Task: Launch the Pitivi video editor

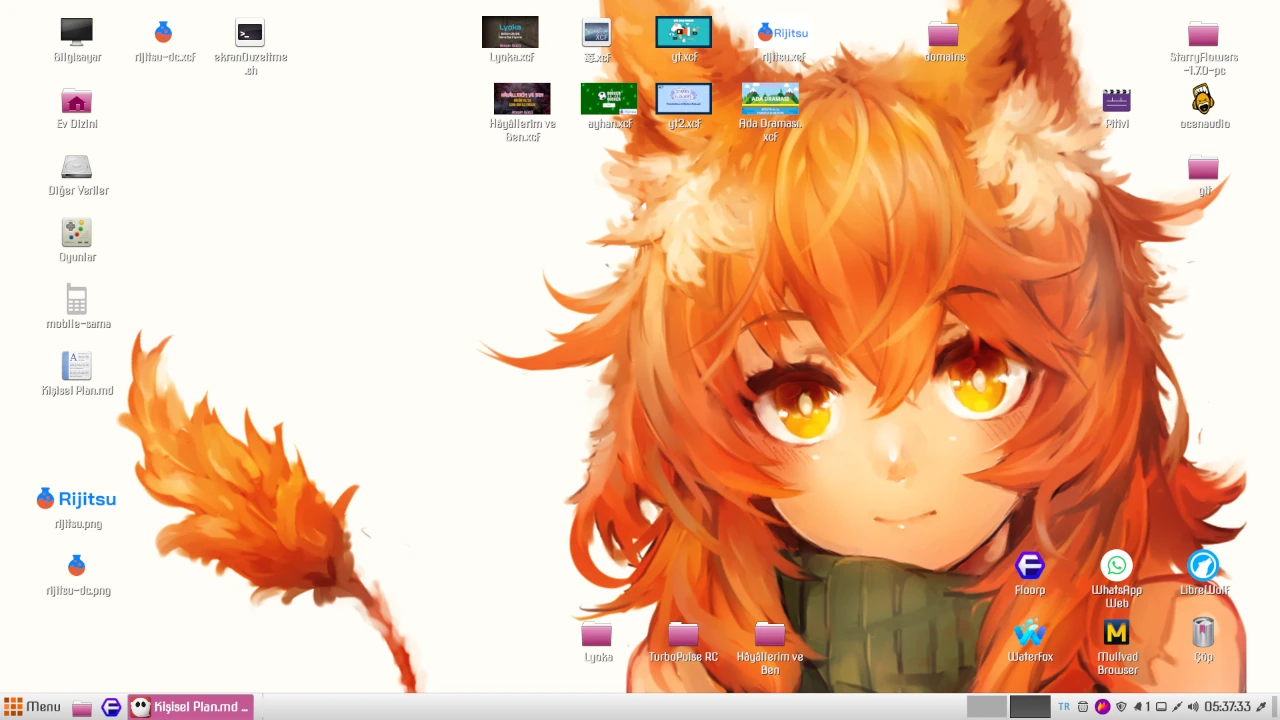Action: (x=1117, y=100)
